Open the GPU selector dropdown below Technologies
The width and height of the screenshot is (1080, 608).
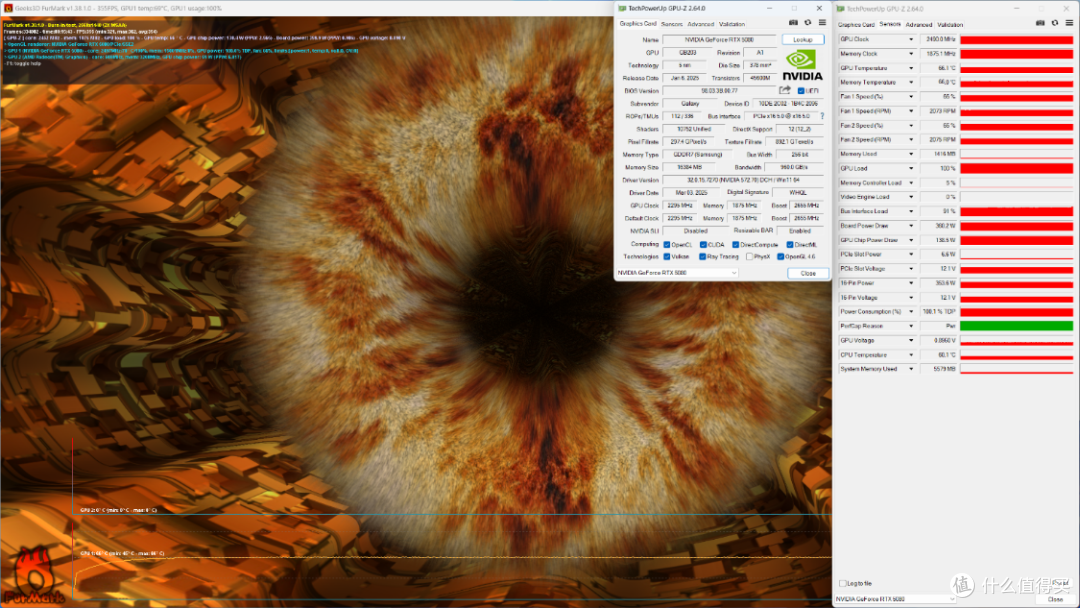tap(676, 273)
